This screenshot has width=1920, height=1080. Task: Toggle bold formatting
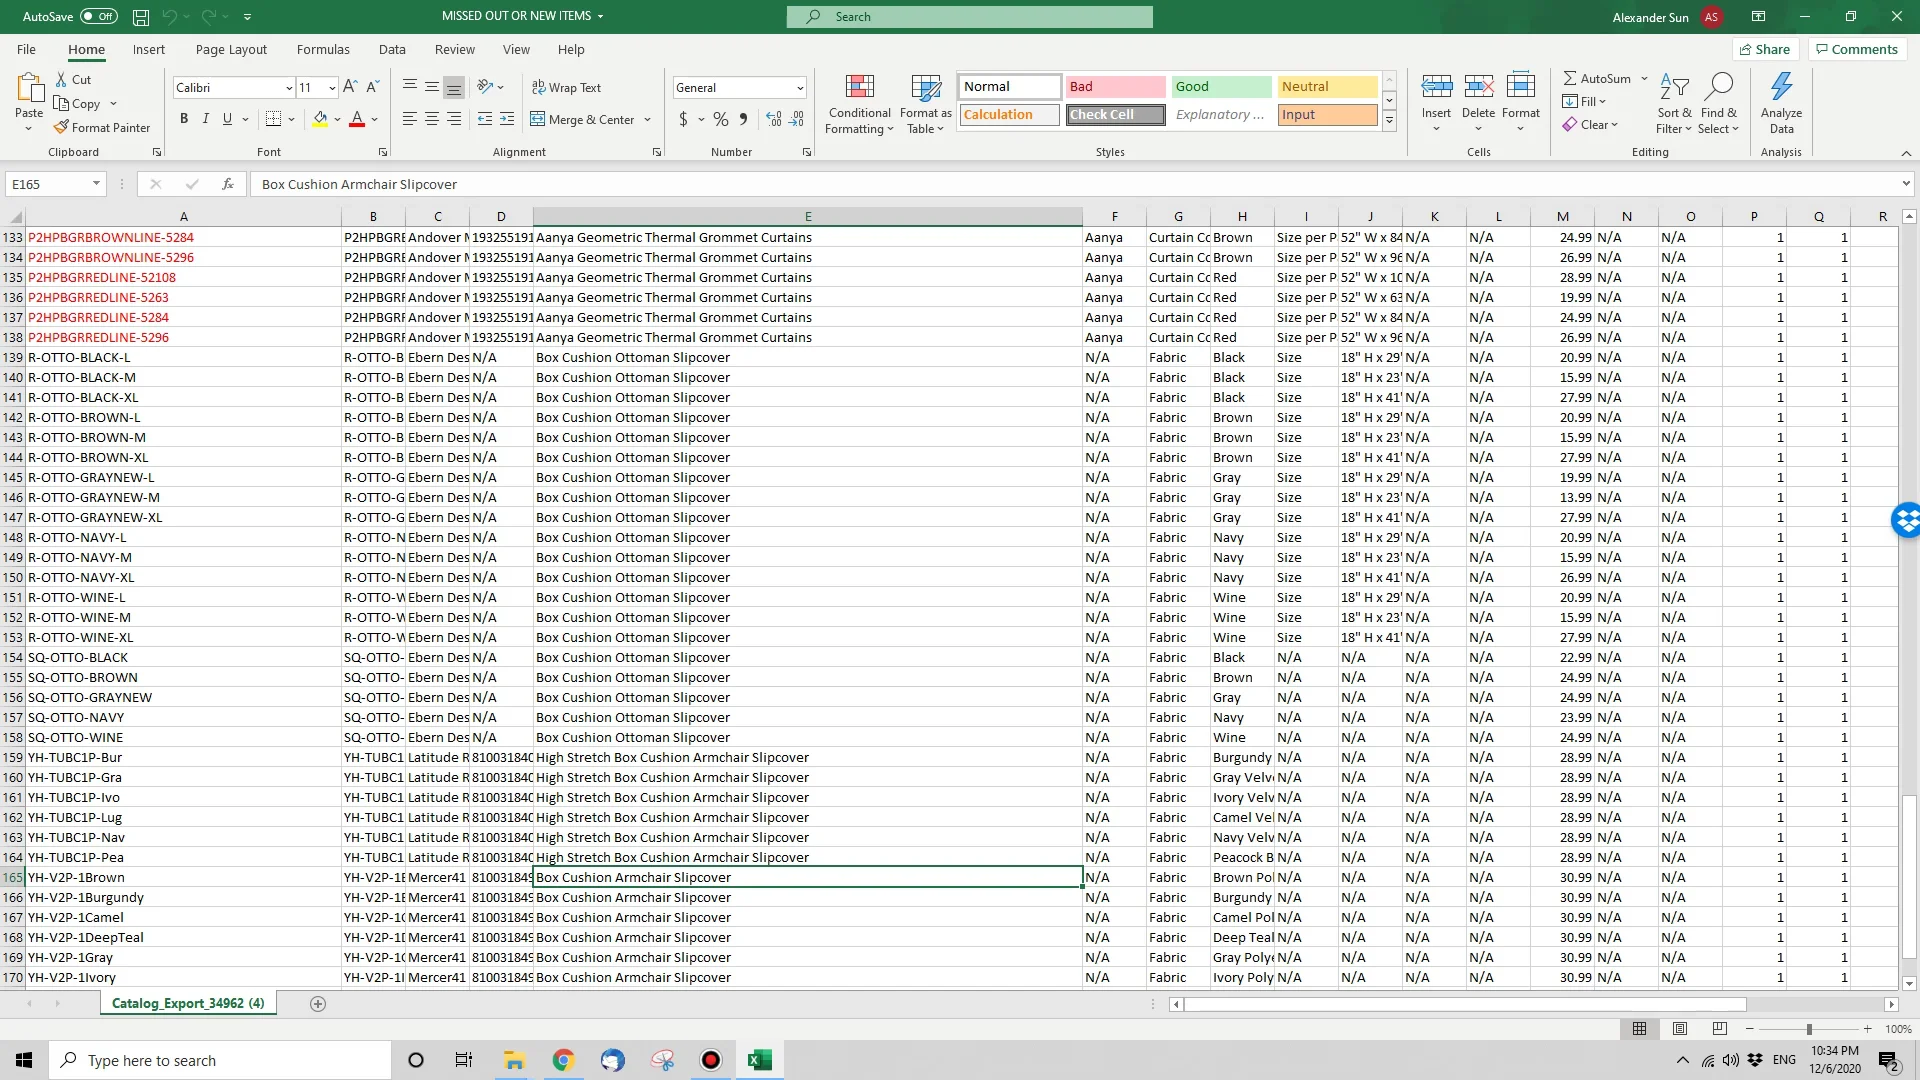pos(183,118)
